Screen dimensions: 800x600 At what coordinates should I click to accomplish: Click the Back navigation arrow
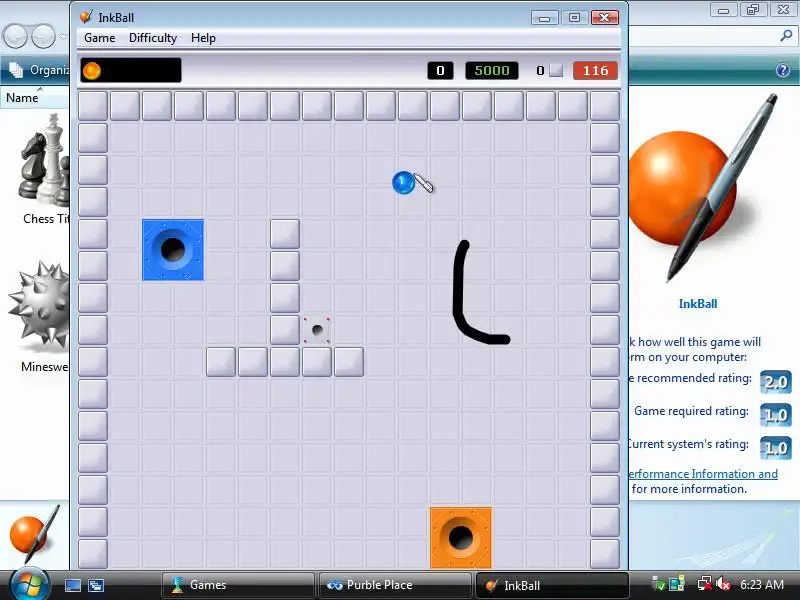click(15, 37)
